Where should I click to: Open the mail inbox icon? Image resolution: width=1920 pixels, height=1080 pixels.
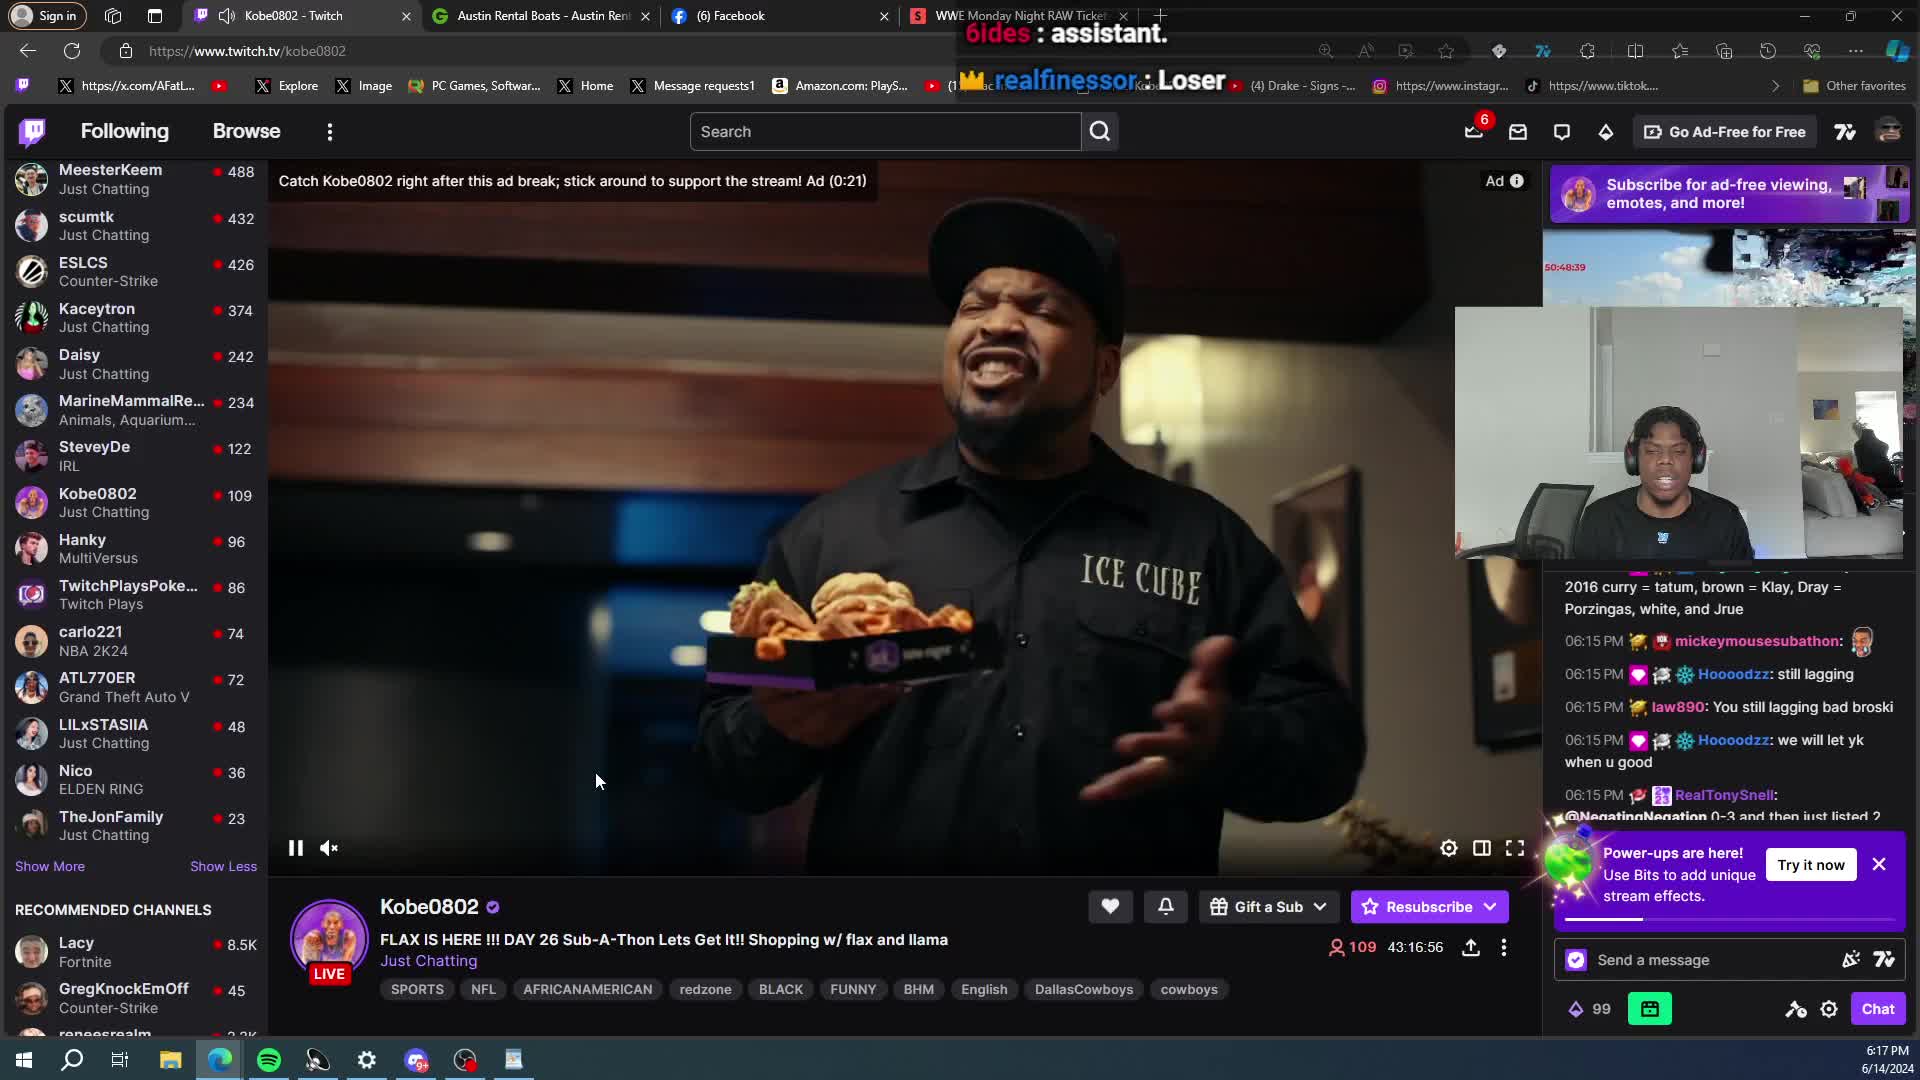1518,131
